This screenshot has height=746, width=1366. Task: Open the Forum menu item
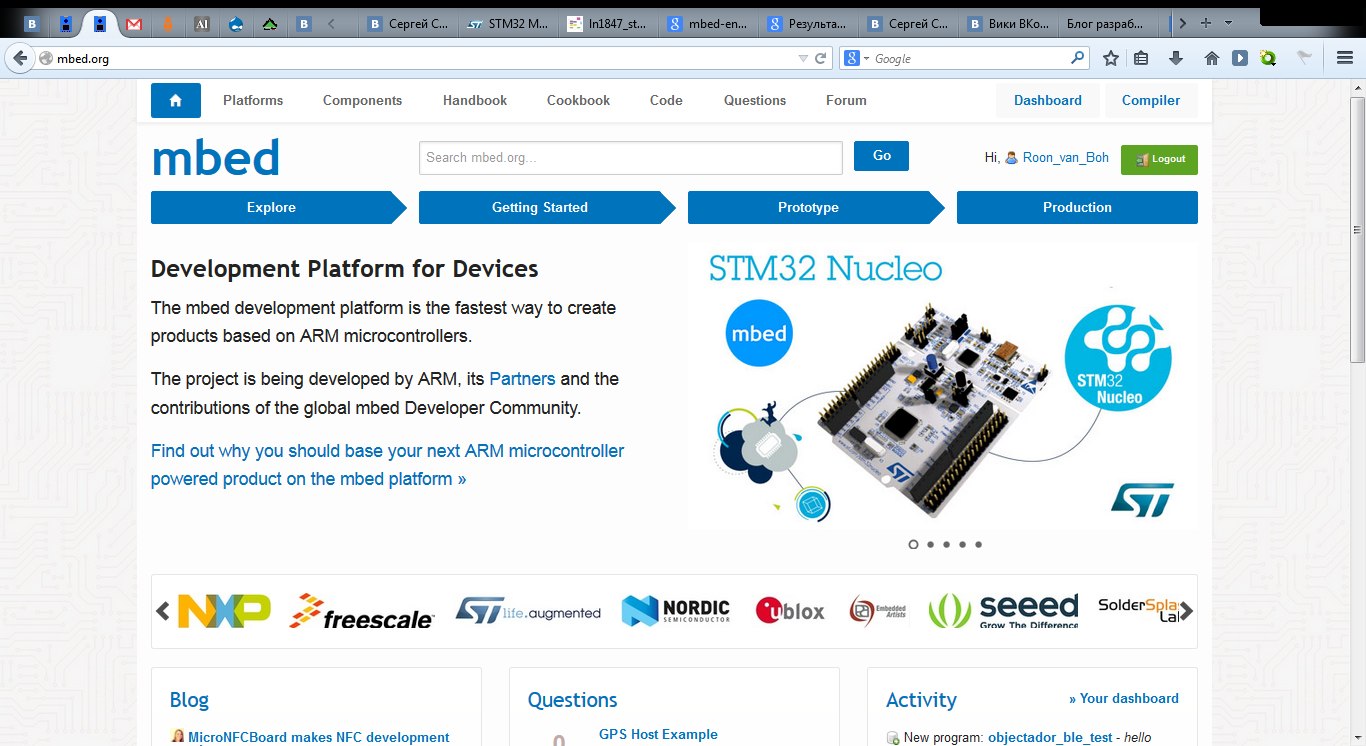[x=846, y=100]
